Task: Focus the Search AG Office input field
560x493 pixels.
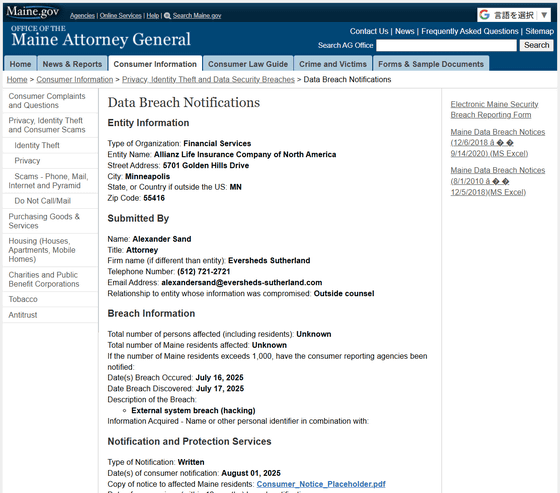Action: (446, 45)
